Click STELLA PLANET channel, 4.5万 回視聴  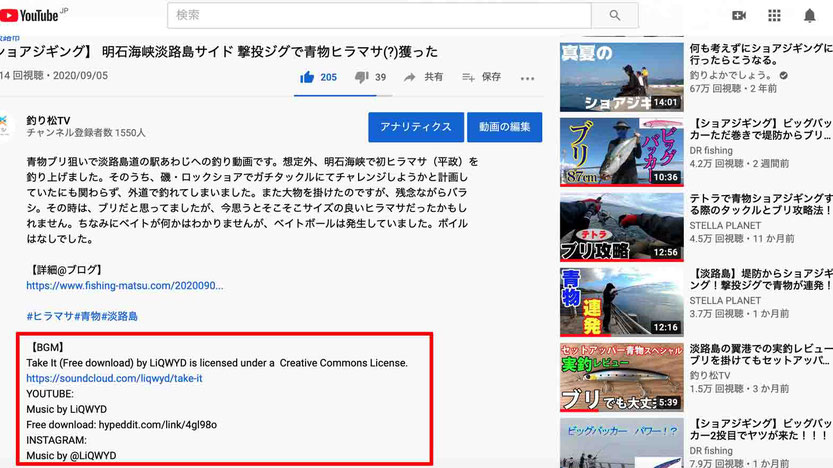(725, 225)
